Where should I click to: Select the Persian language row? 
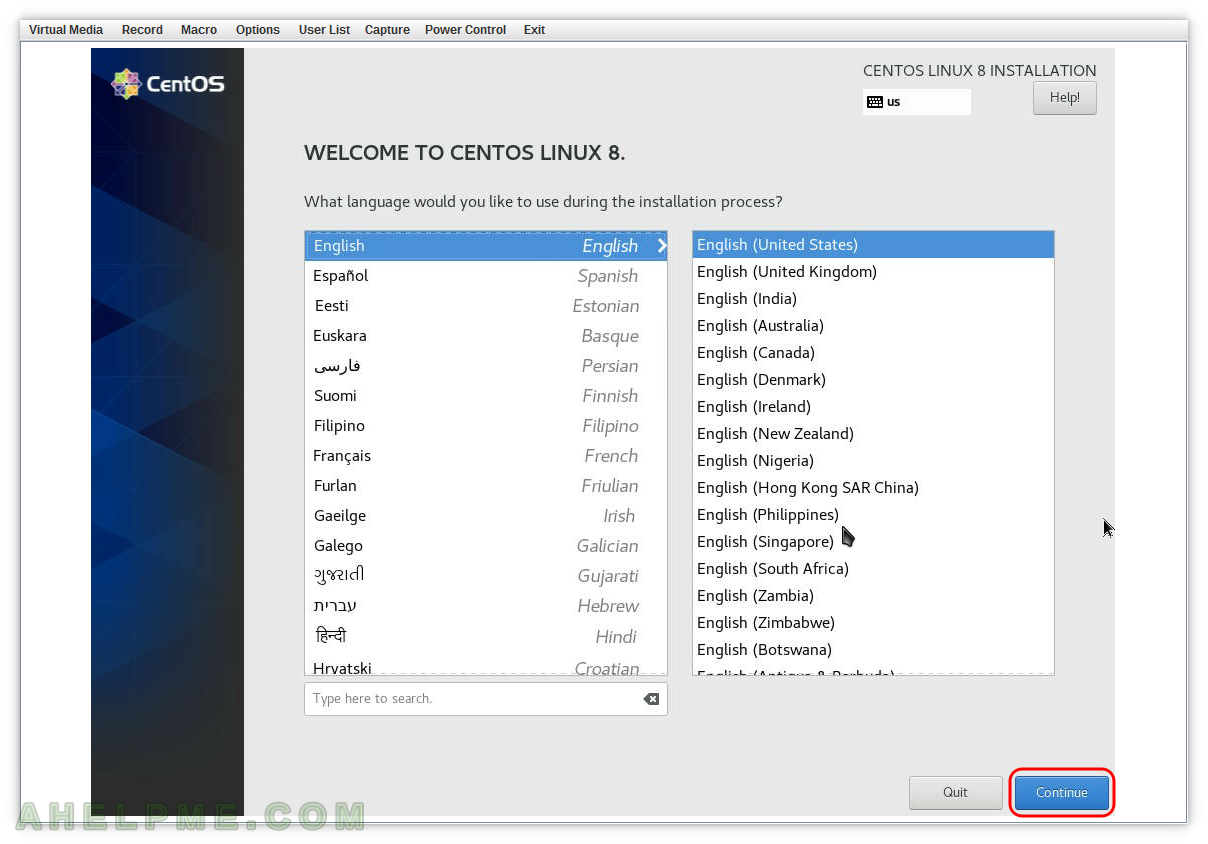(486, 366)
